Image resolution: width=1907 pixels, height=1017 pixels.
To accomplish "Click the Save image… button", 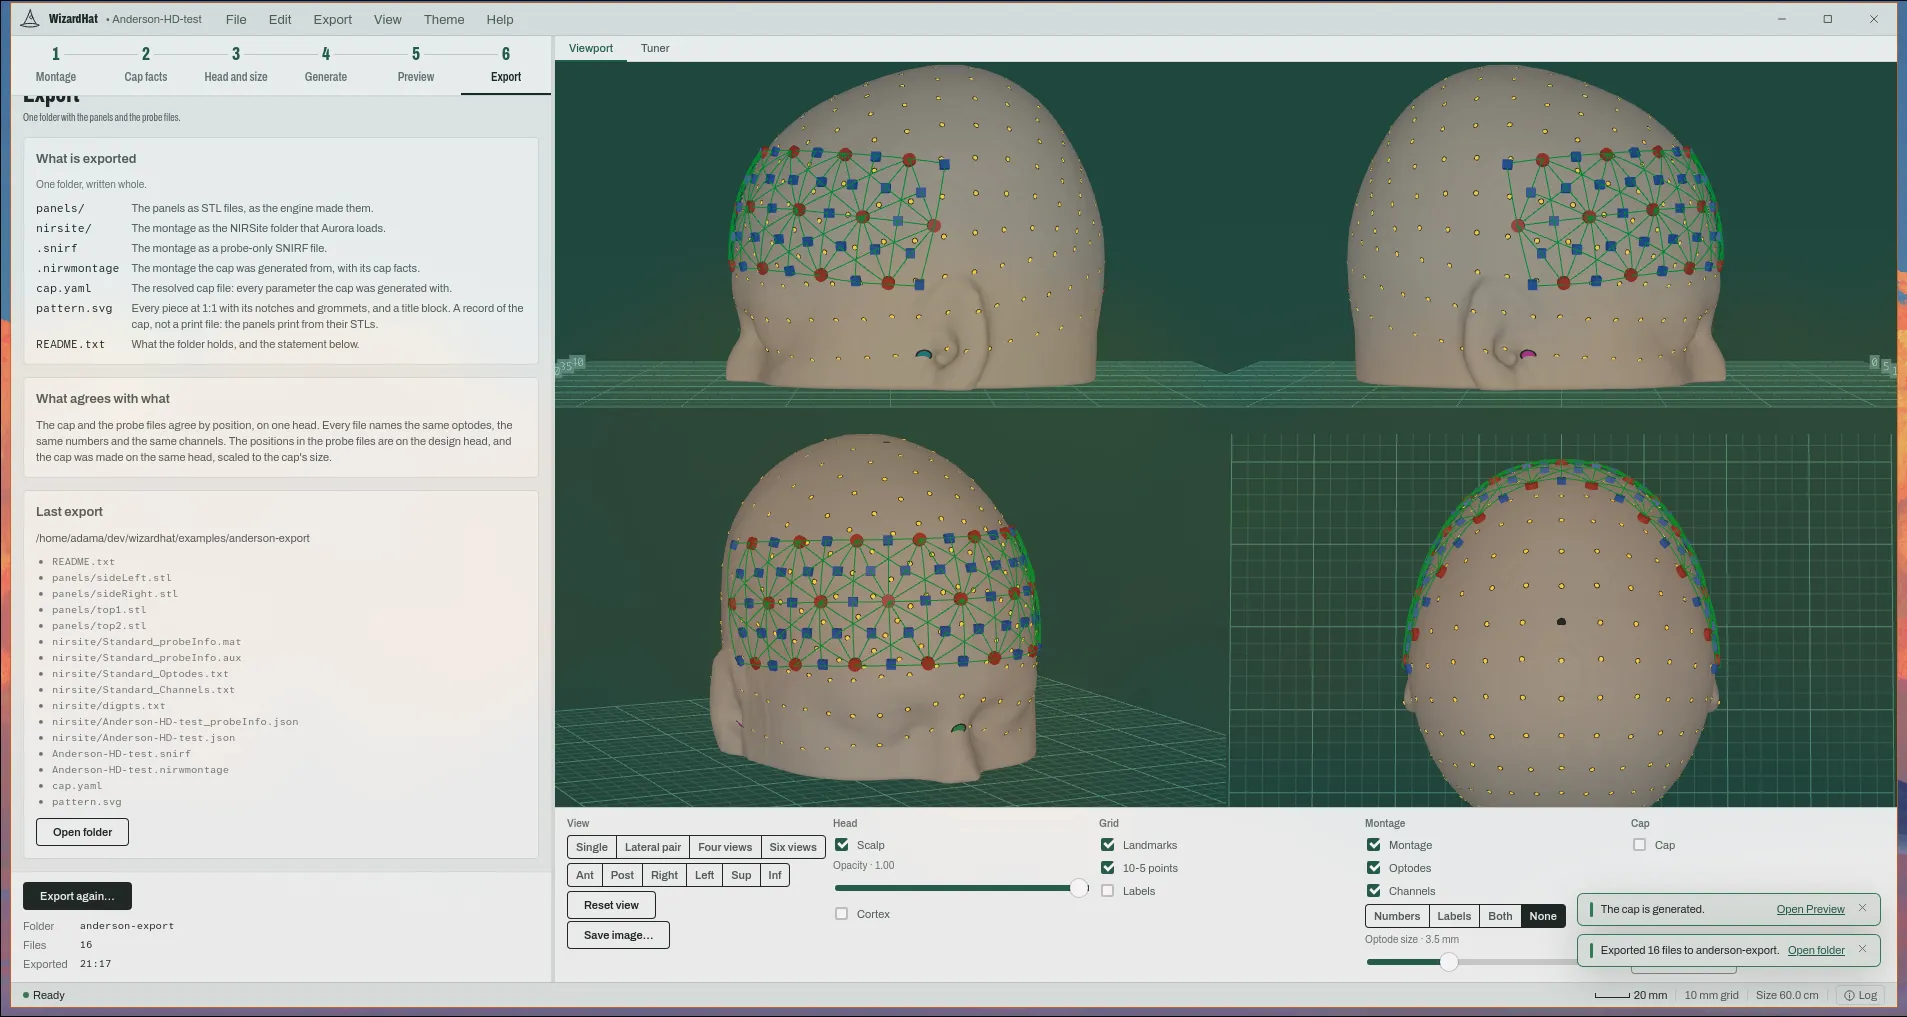I will click(618, 935).
